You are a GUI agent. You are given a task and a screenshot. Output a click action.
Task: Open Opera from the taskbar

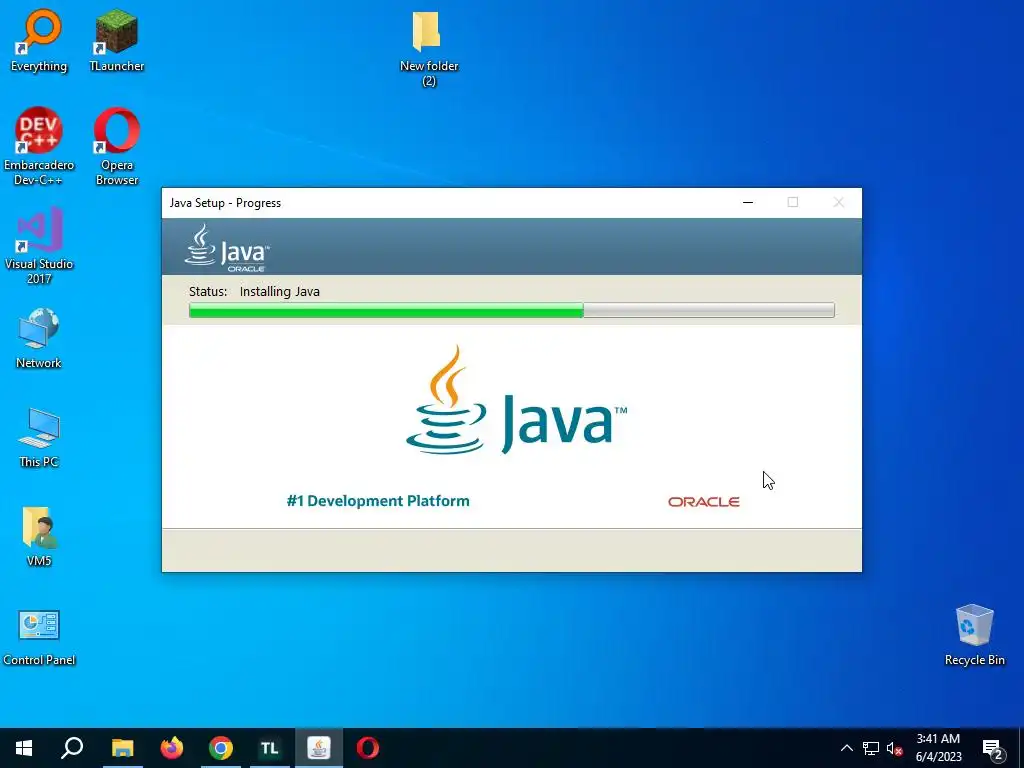368,748
